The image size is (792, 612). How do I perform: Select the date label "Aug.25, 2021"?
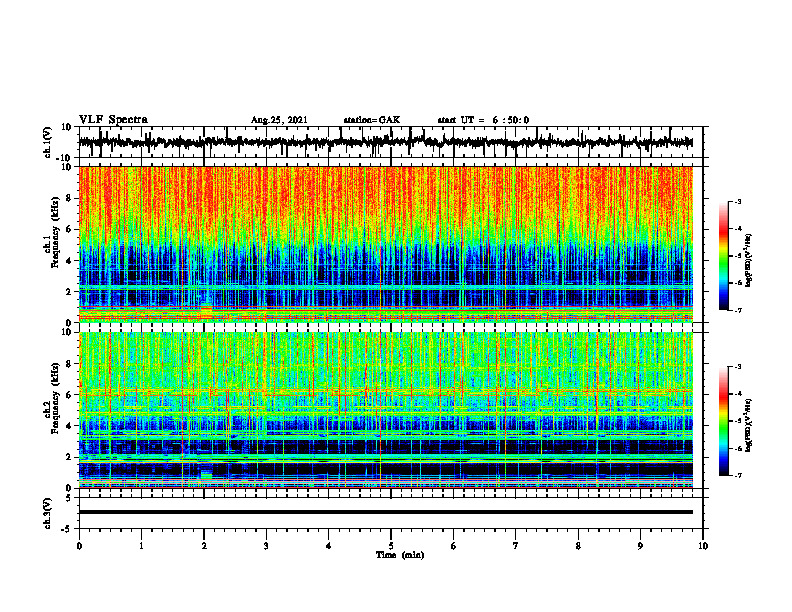[x=279, y=120]
